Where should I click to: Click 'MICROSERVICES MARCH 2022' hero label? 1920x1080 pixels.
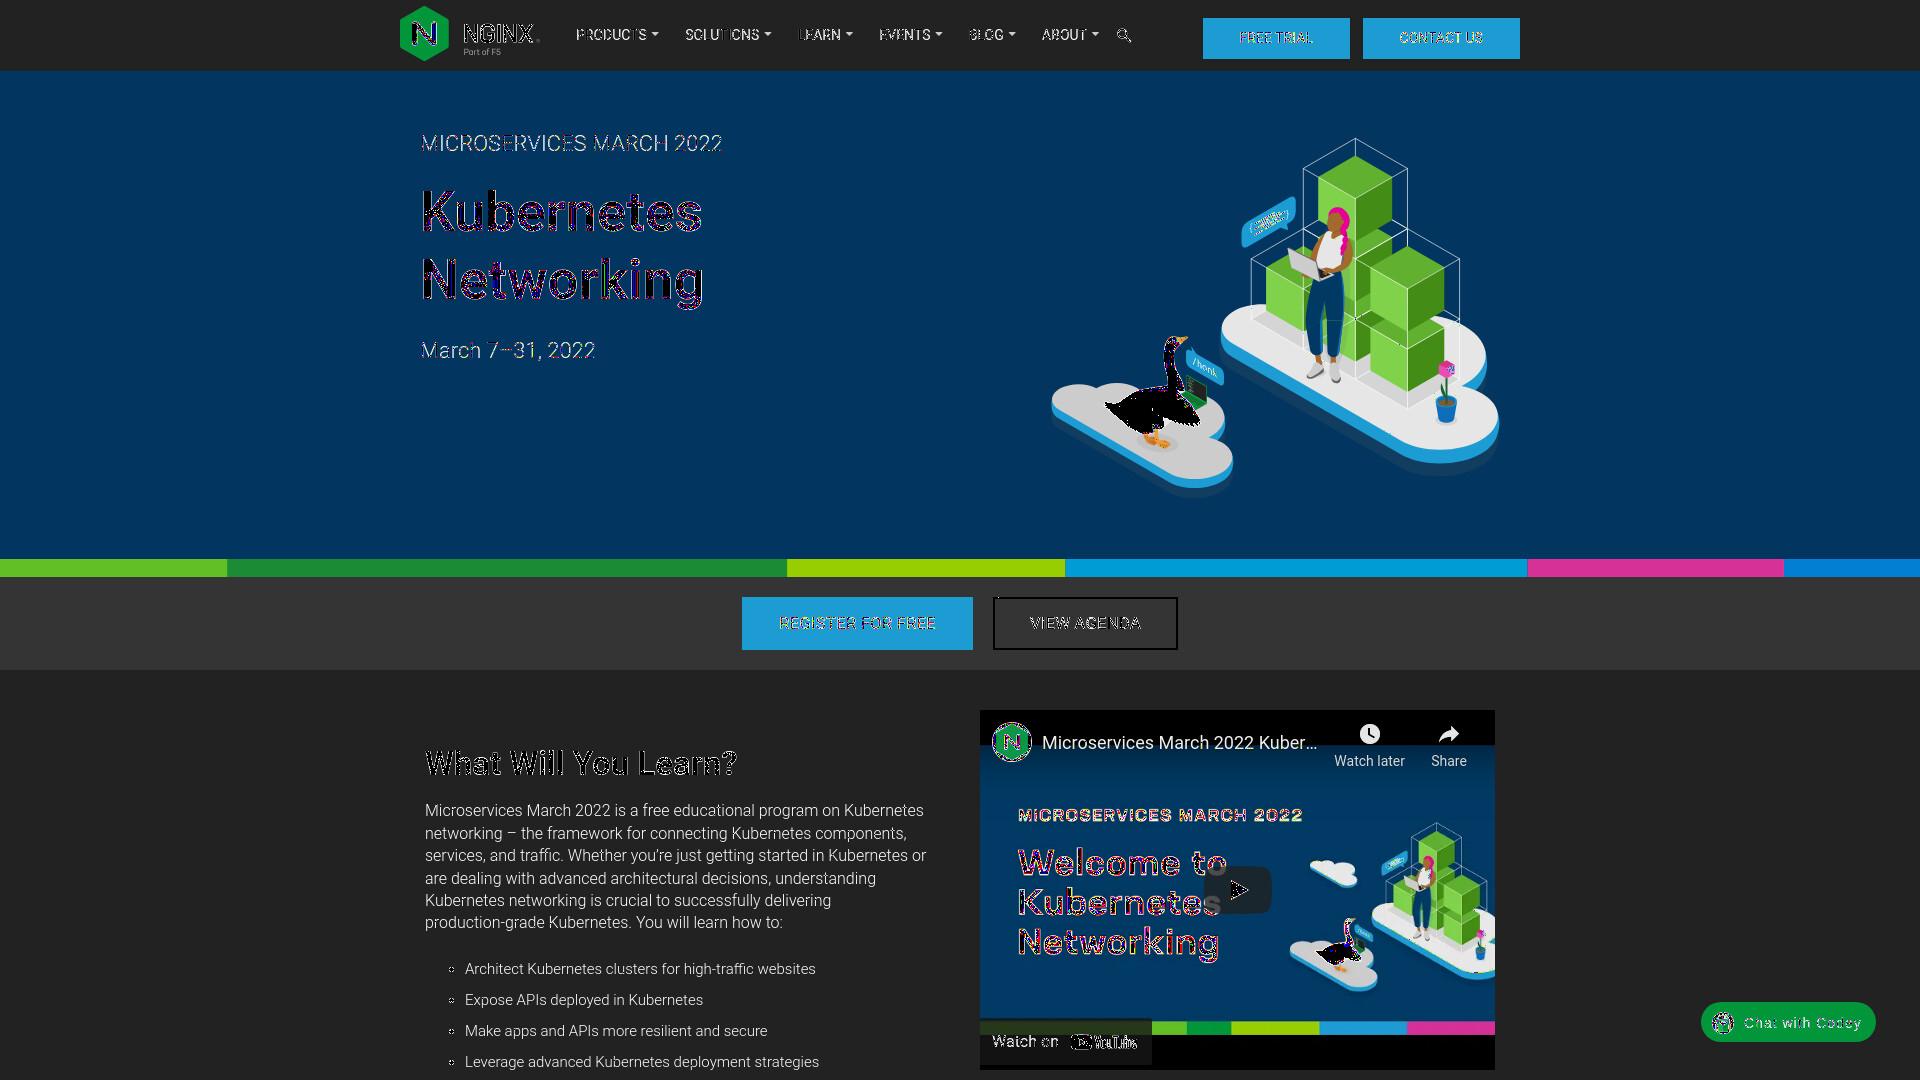coord(571,143)
